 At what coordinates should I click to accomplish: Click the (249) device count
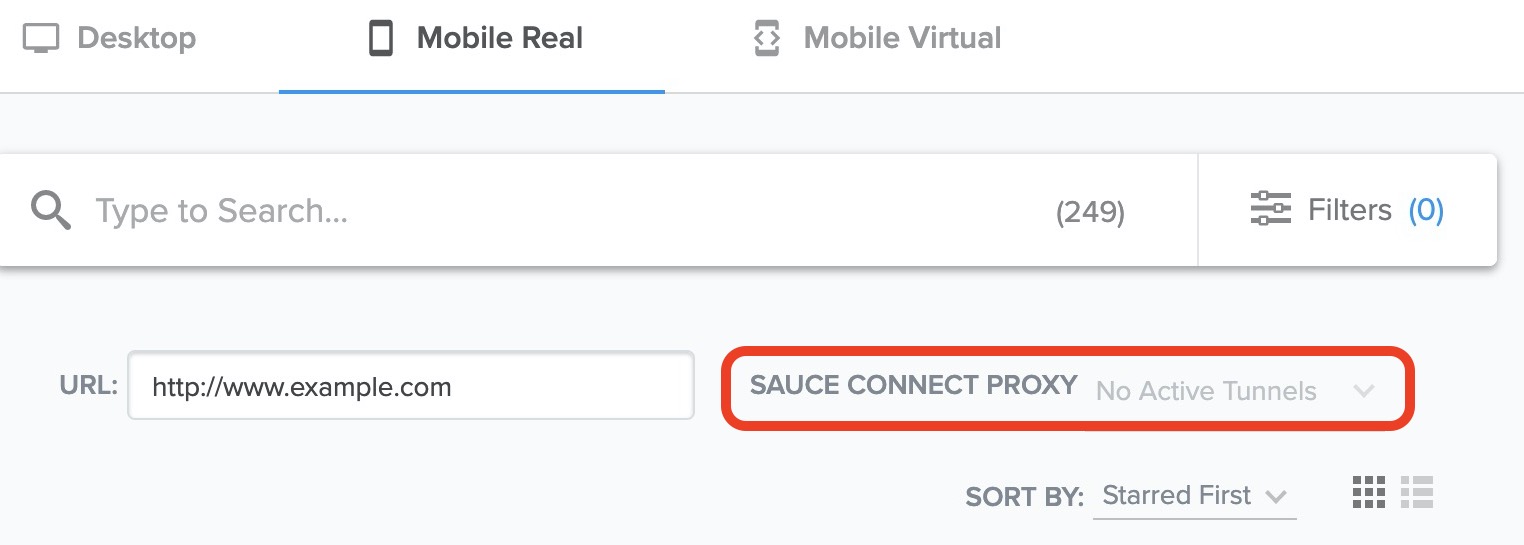pyautogui.click(x=1090, y=212)
